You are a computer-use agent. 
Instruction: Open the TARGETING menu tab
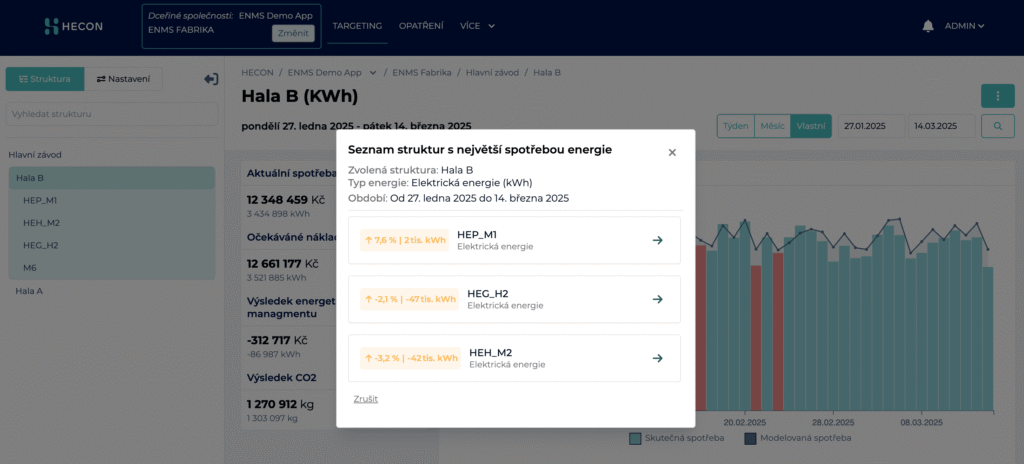click(x=357, y=26)
